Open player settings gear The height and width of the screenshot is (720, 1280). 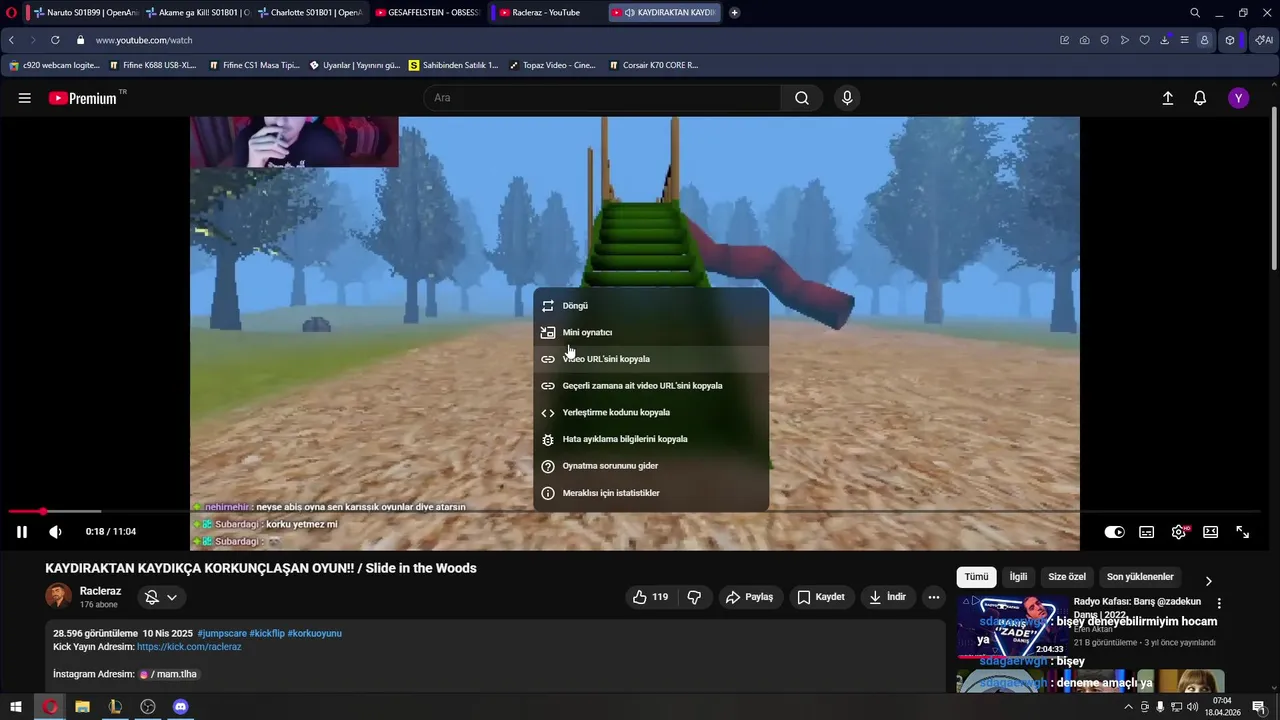[x=1179, y=532]
